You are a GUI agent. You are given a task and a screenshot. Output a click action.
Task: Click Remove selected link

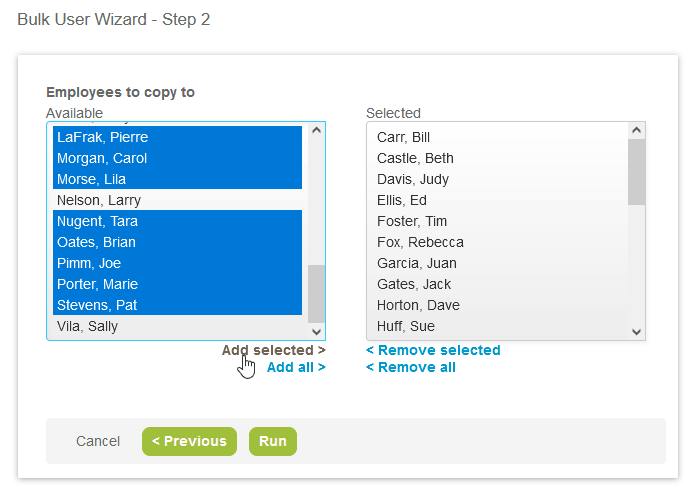point(433,350)
